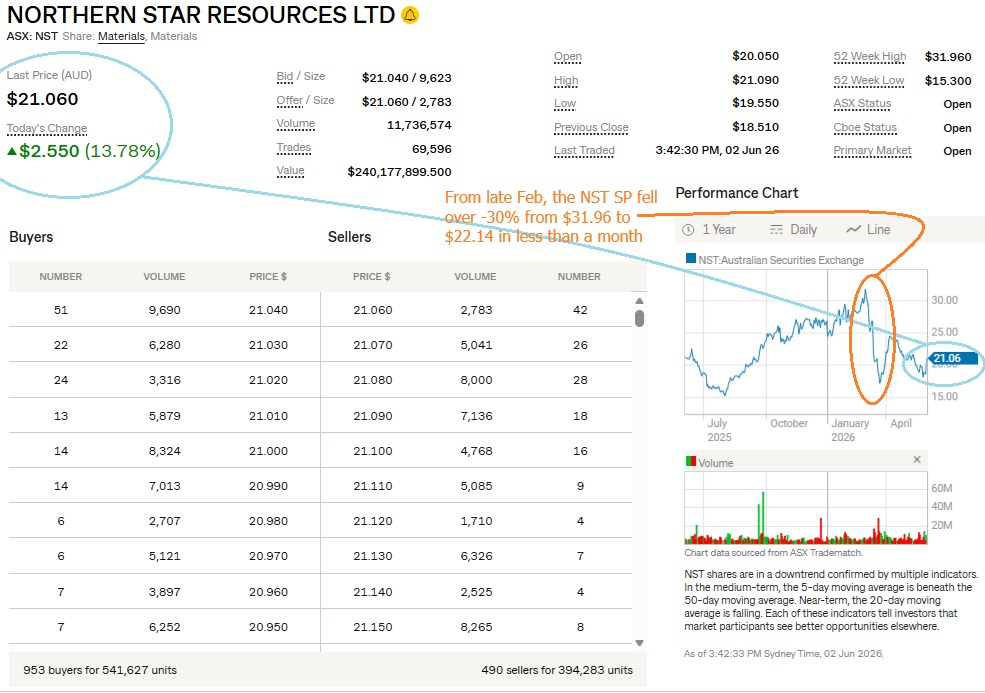The image size is (985, 693).
Task: Click the Bid / Size label
Action: click(x=300, y=77)
